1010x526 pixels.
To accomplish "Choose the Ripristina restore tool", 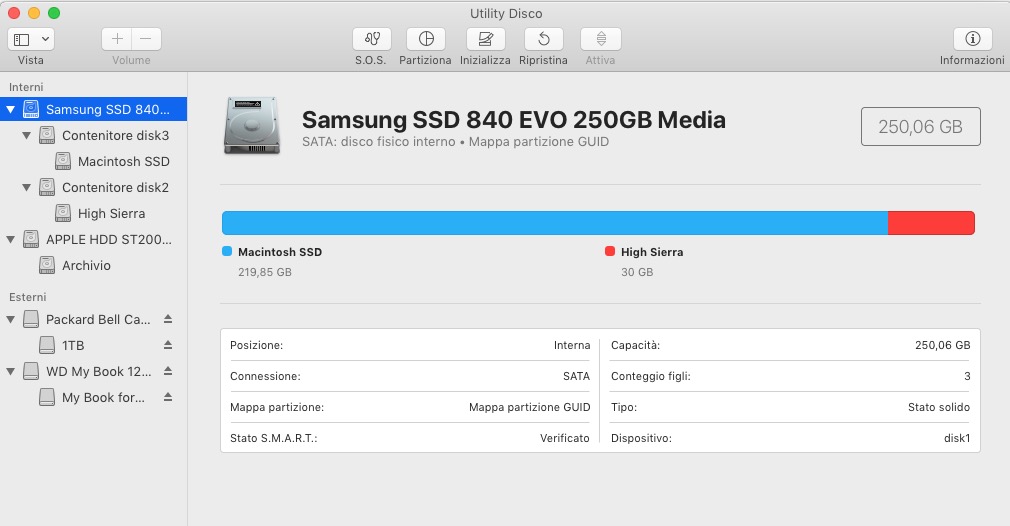I will [x=544, y=39].
